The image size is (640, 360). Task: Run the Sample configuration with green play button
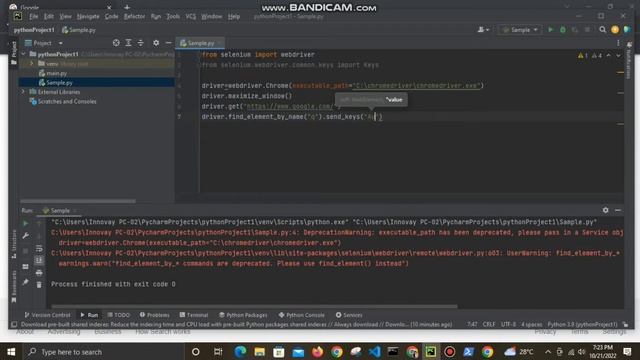coord(551,30)
